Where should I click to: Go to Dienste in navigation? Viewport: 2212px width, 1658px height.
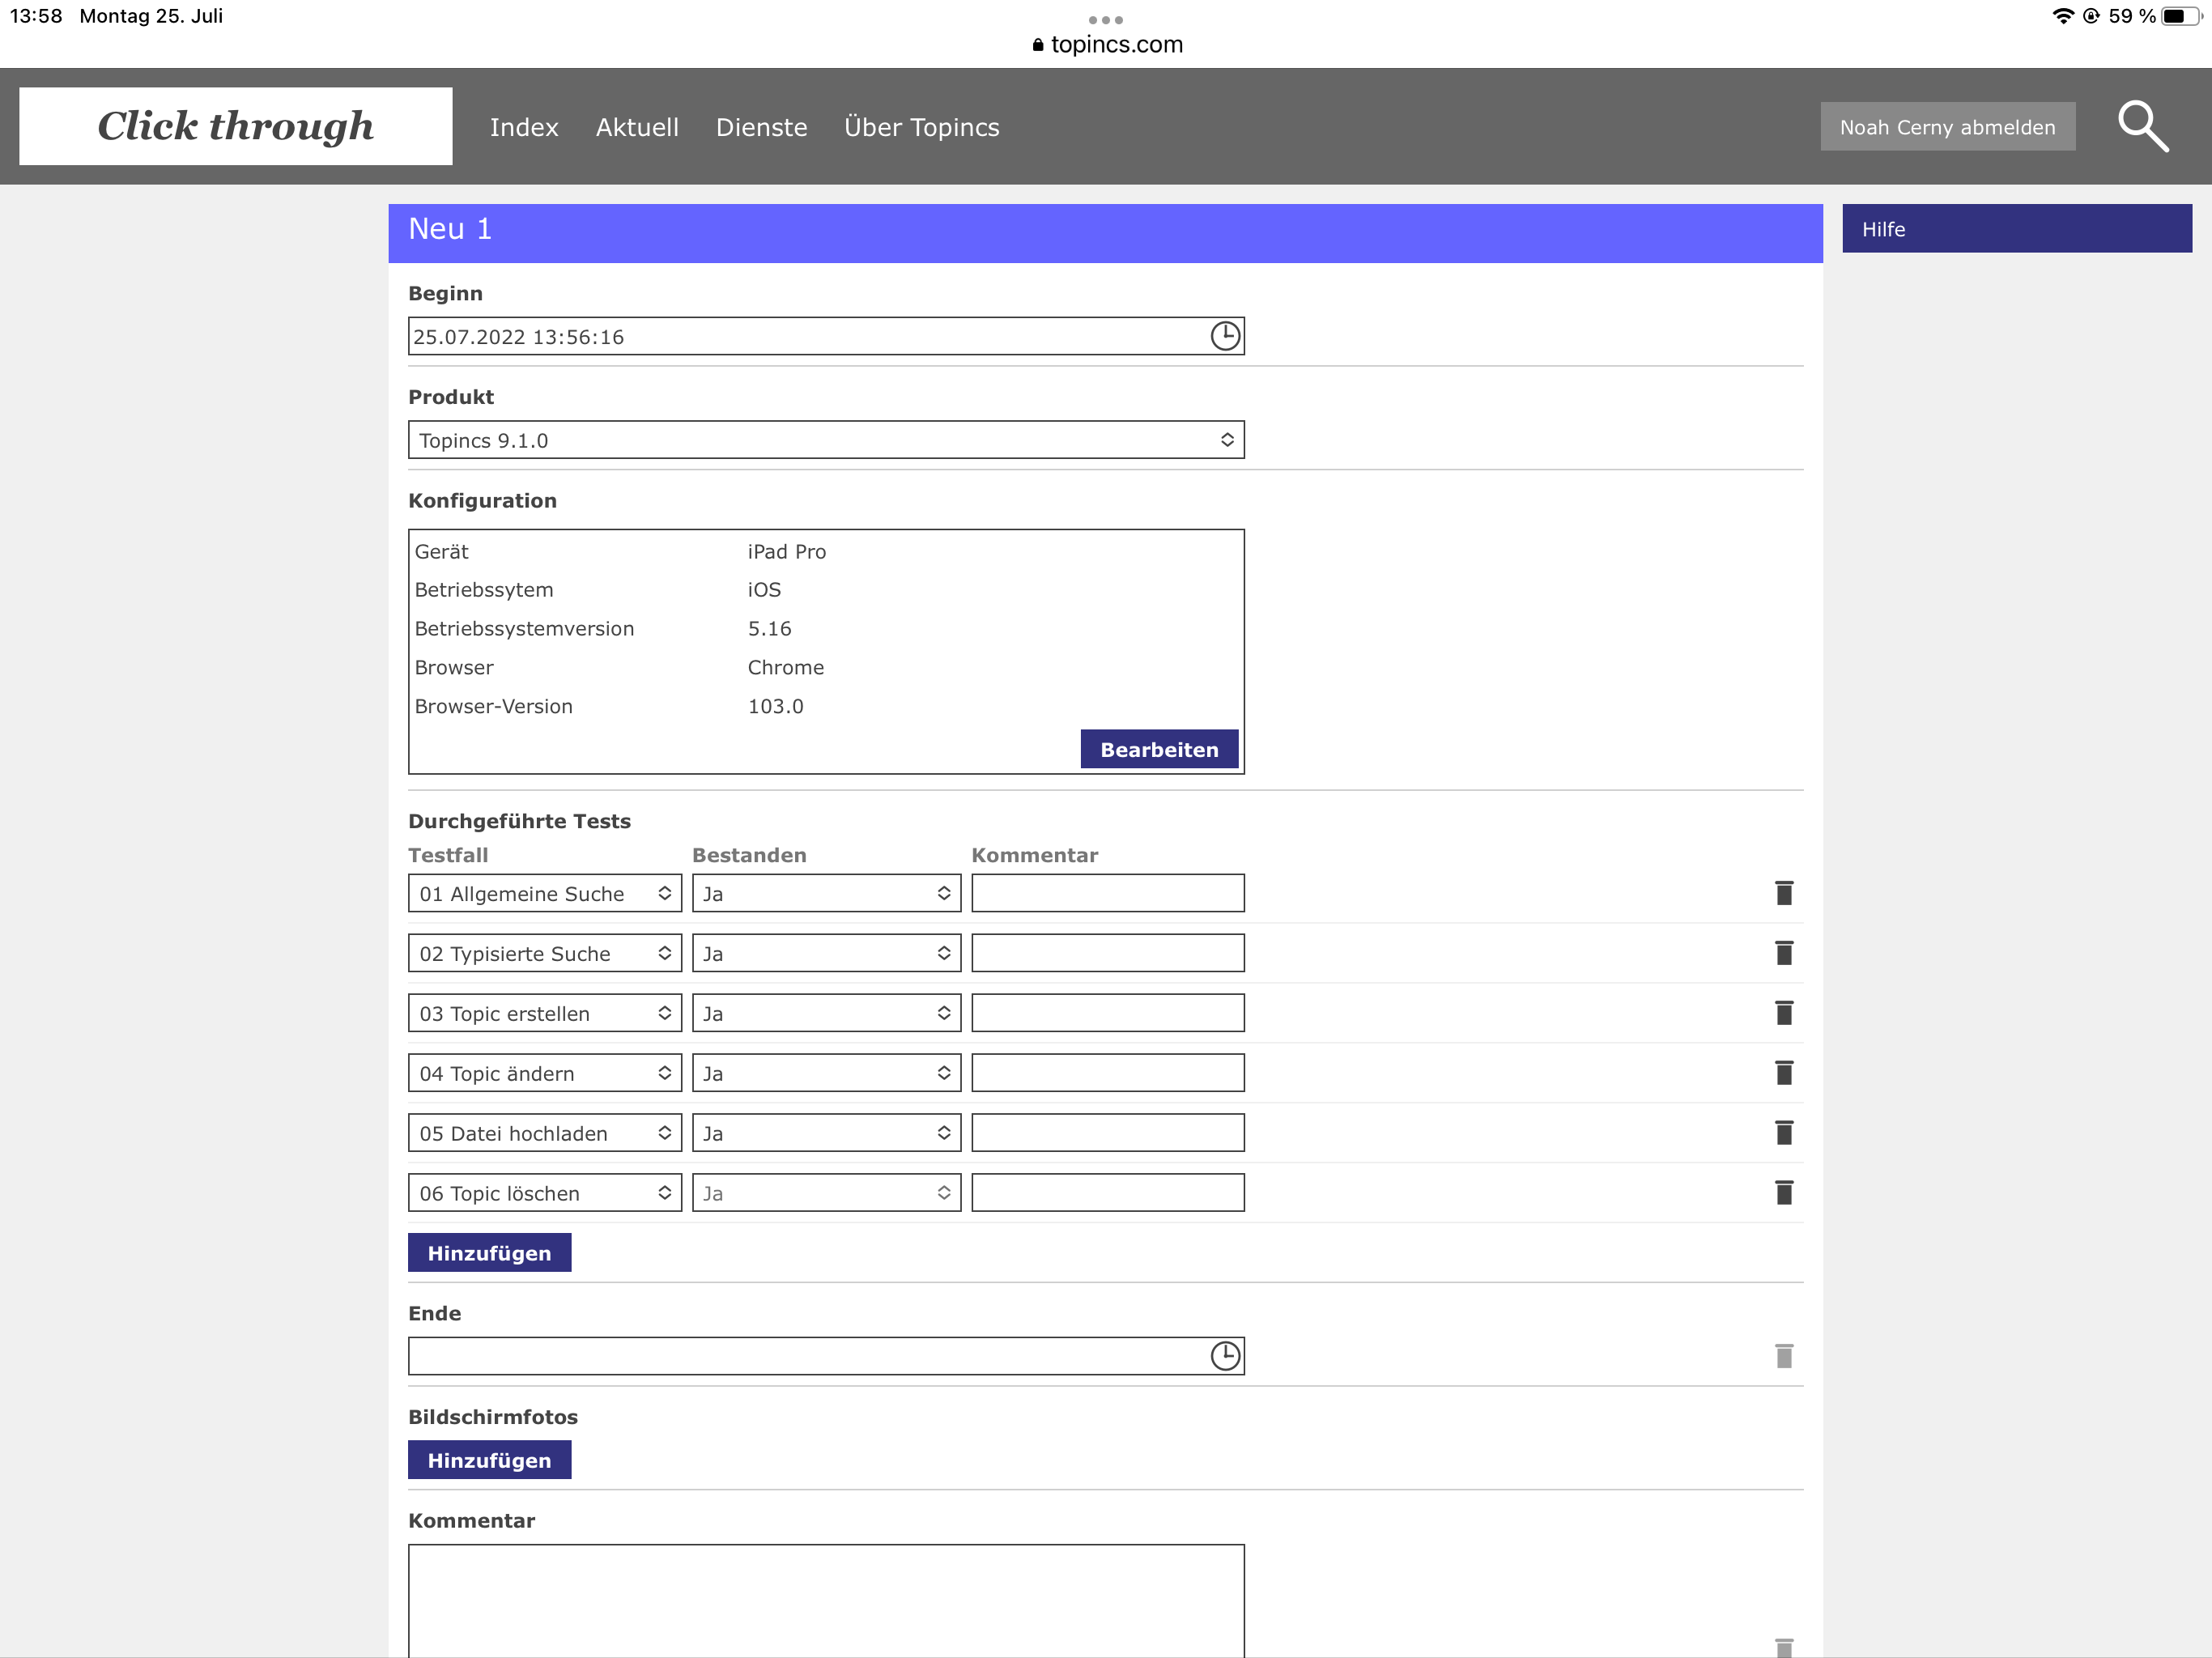point(761,127)
